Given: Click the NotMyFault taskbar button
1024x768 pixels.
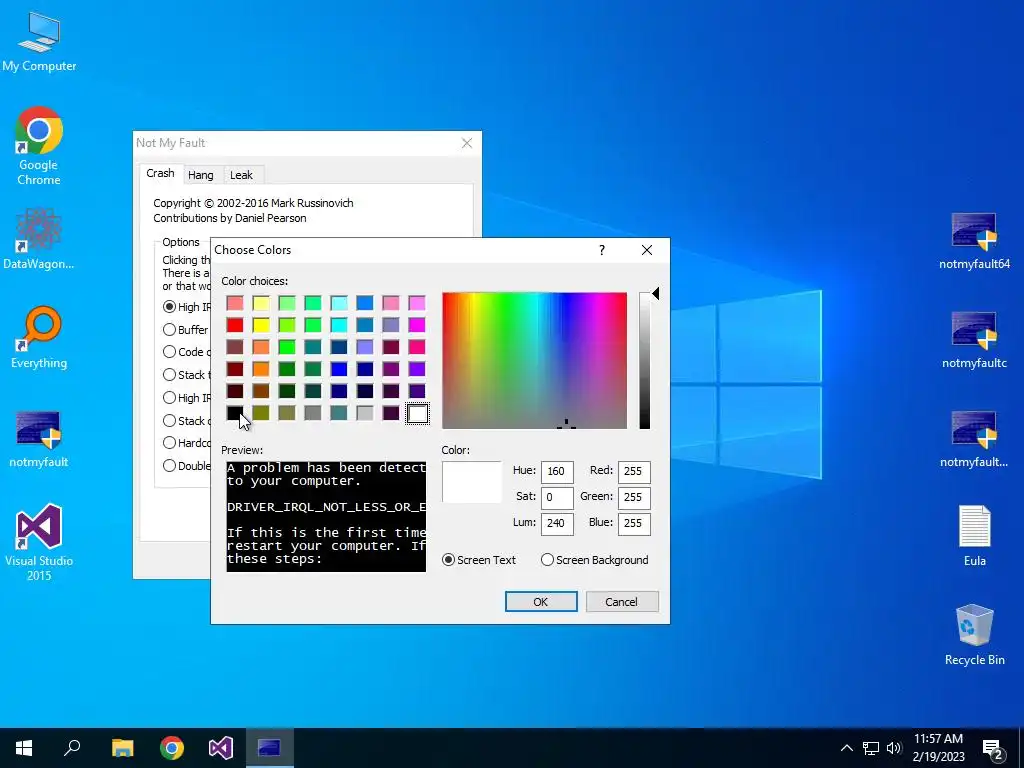Looking at the screenshot, I should (x=270, y=748).
